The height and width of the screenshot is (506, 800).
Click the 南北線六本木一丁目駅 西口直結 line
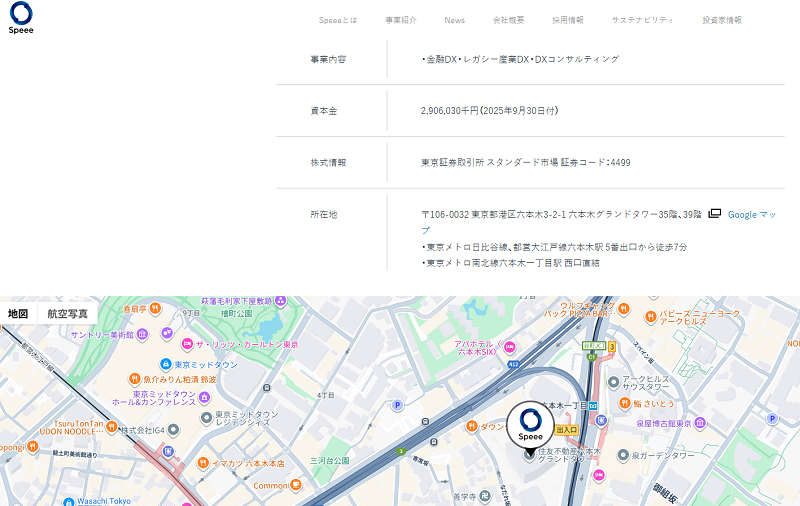510,263
